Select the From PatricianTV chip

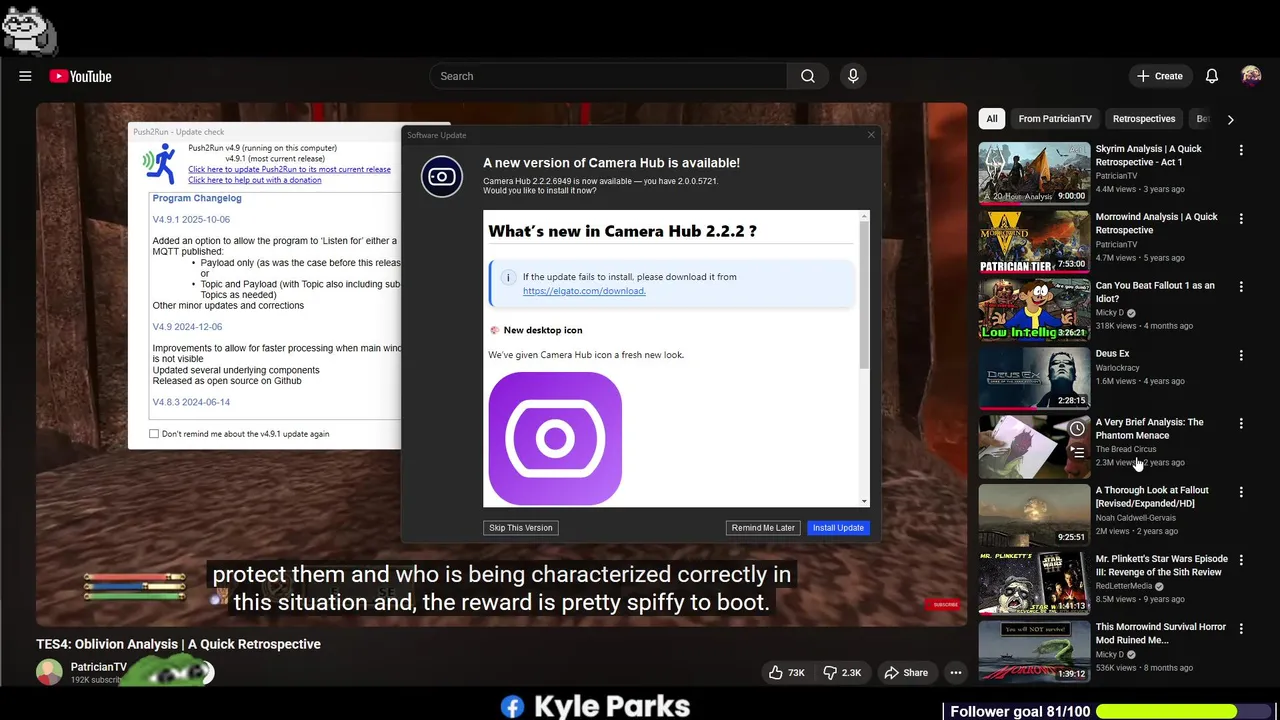1055,119
